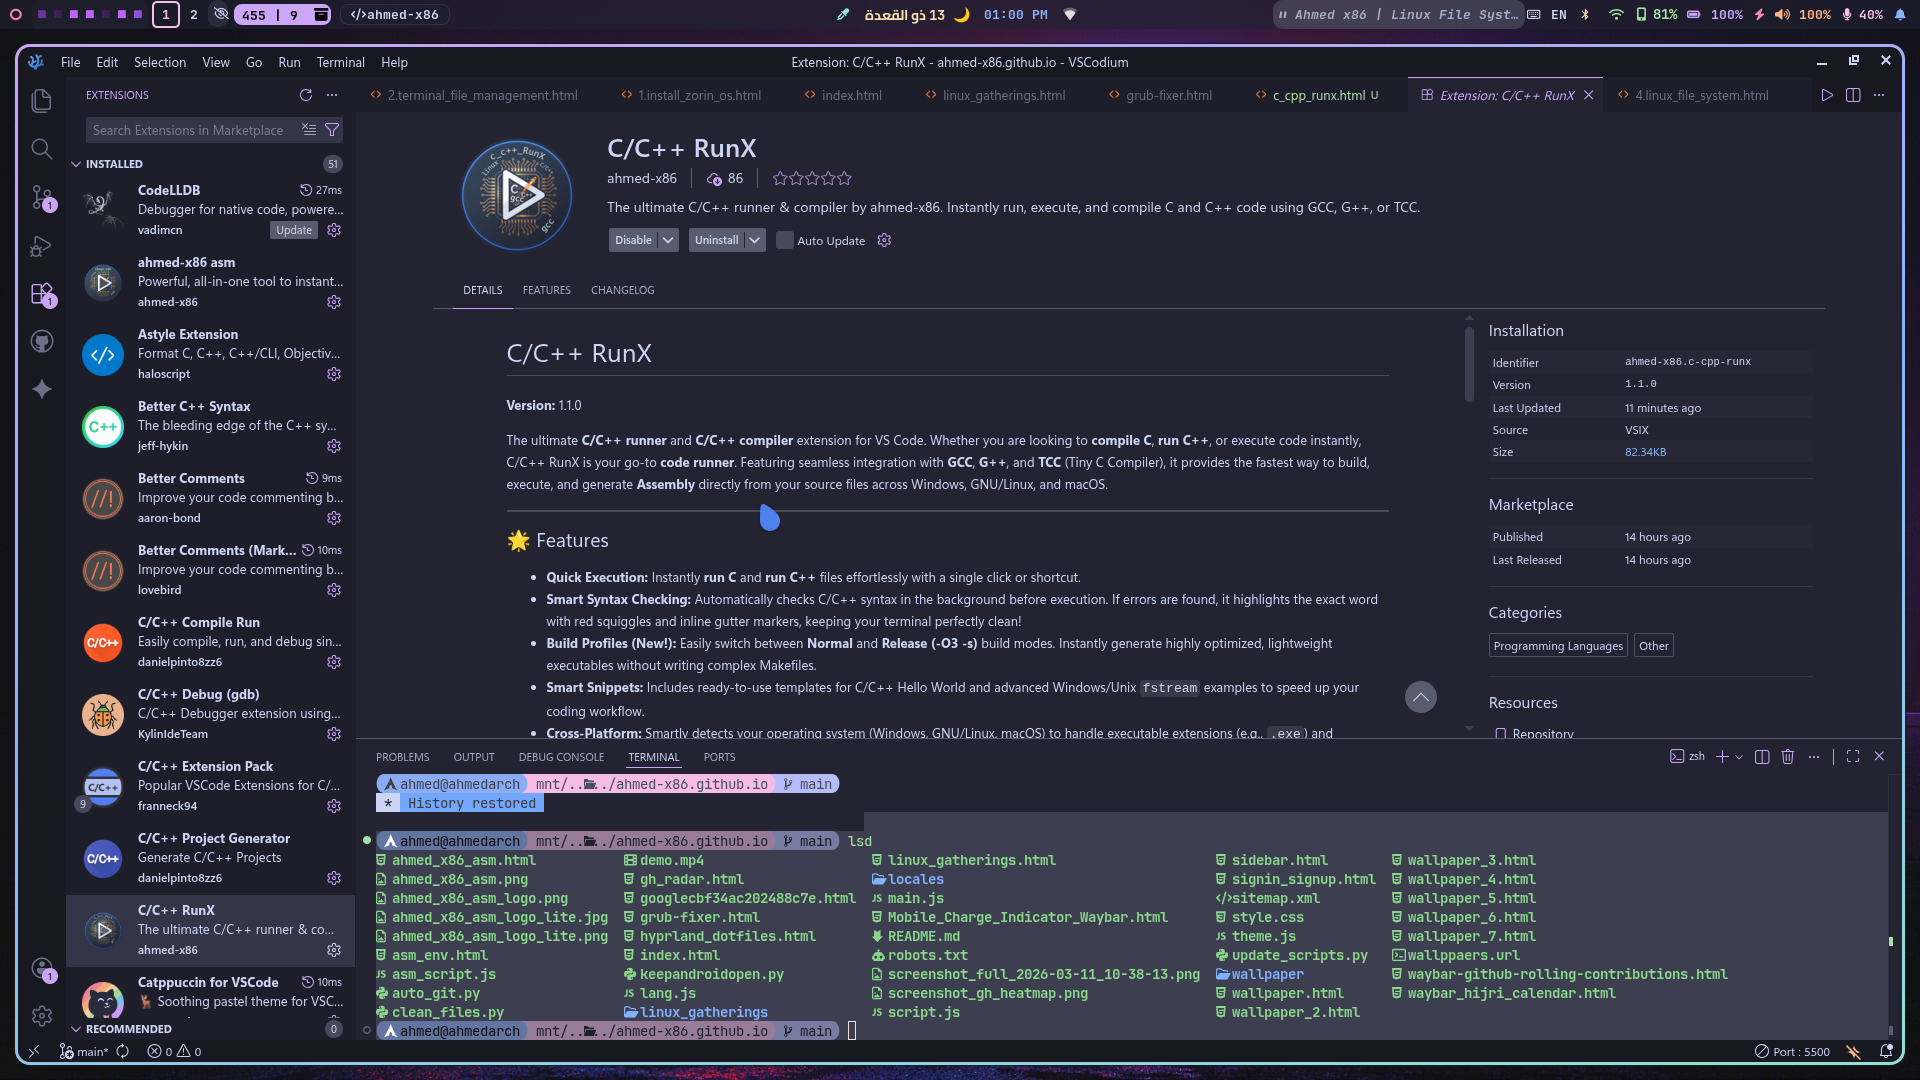Open the settings gear next to Auto Update
The width and height of the screenshot is (1920, 1080).
tap(884, 240)
